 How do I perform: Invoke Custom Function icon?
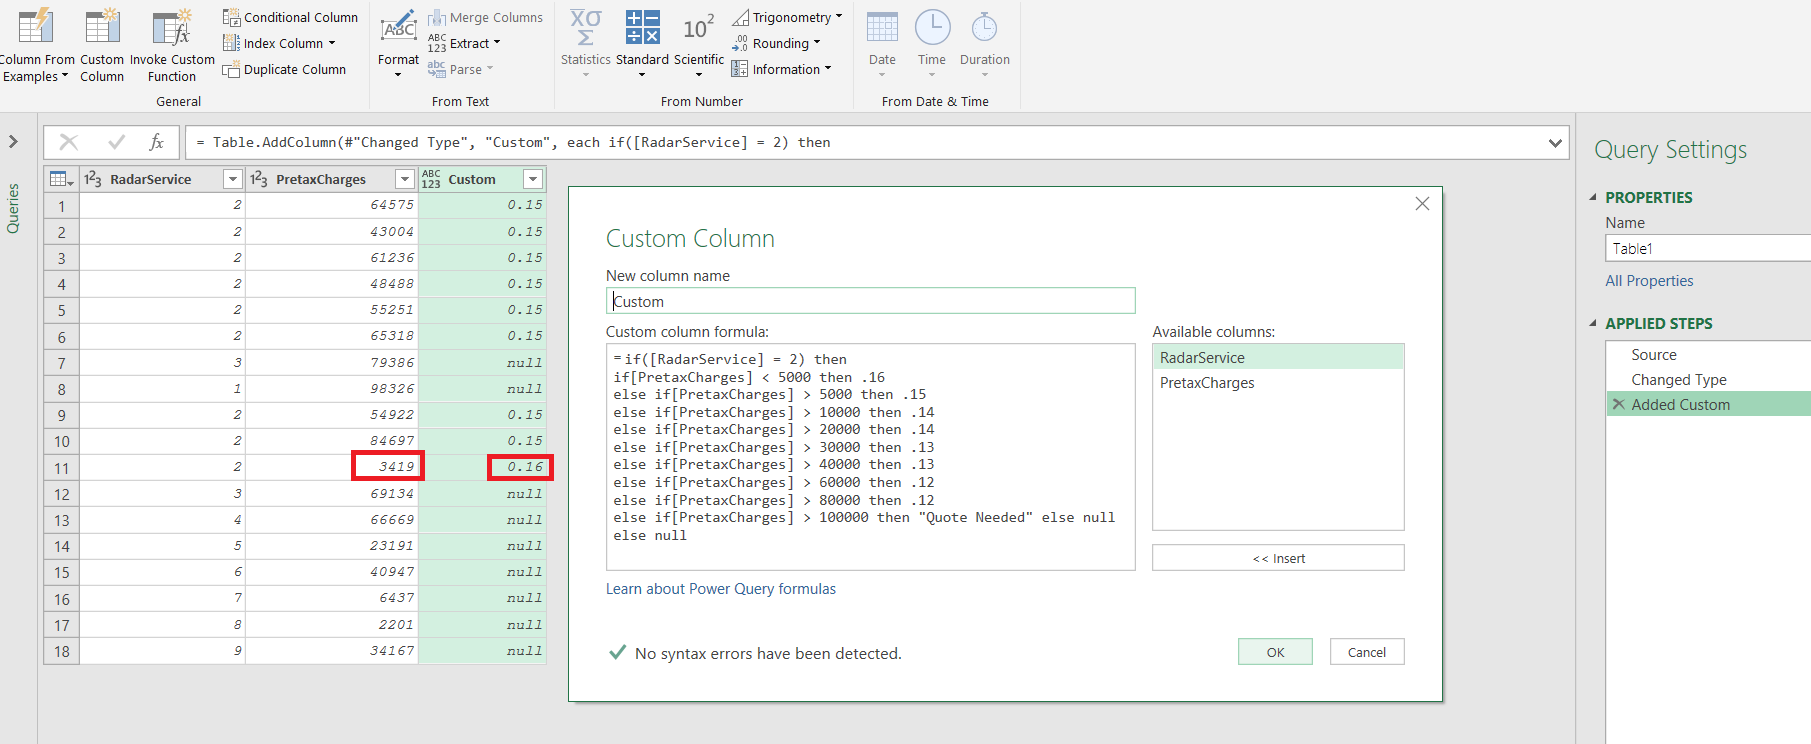tap(172, 46)
